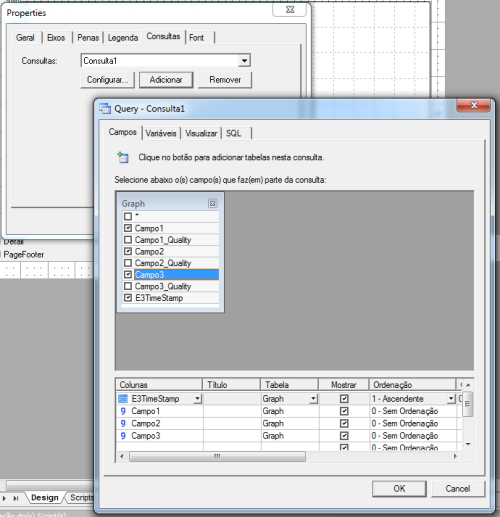Screen dimensions: 500x517
Task: Close the Graph table box
Action: pos(212,203)
